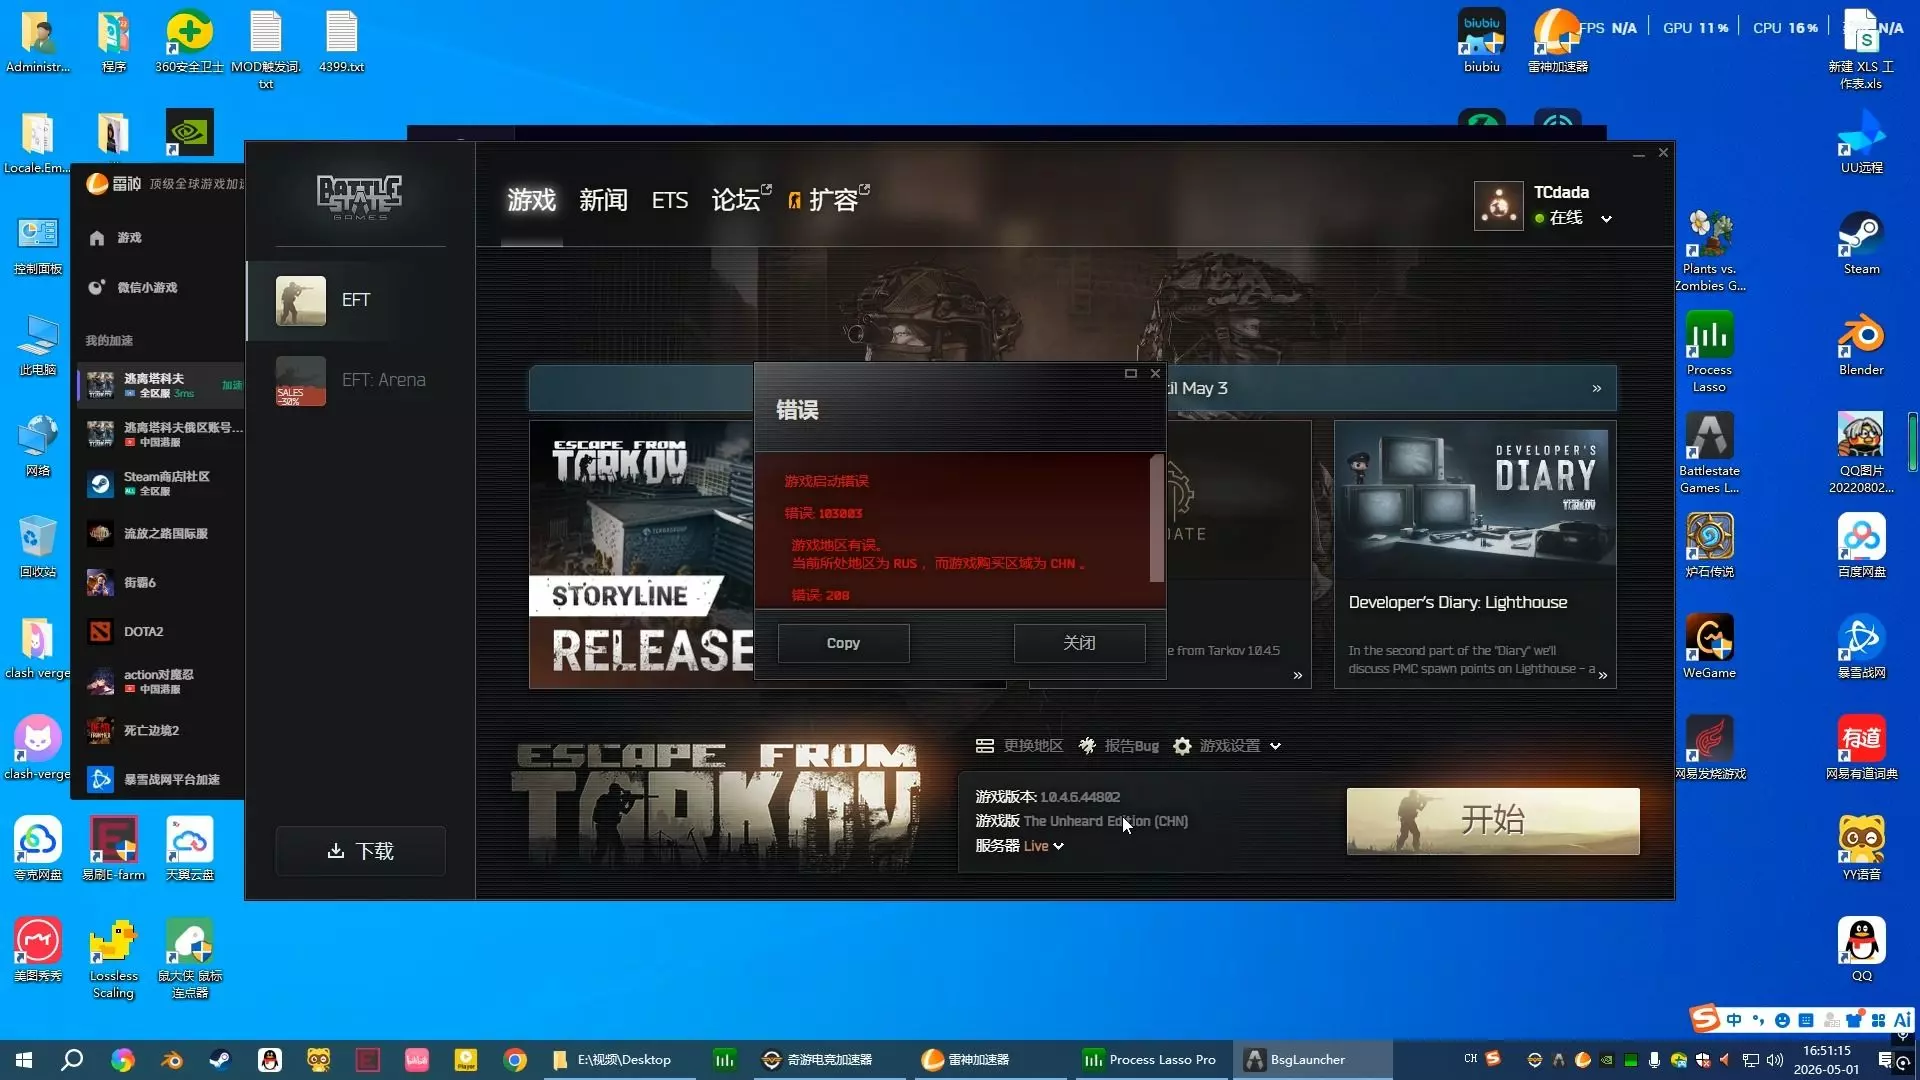Select 死亡边境2 accelerator entry
This screenshot has width=1920, height=1080.
(x=161, y=730)
